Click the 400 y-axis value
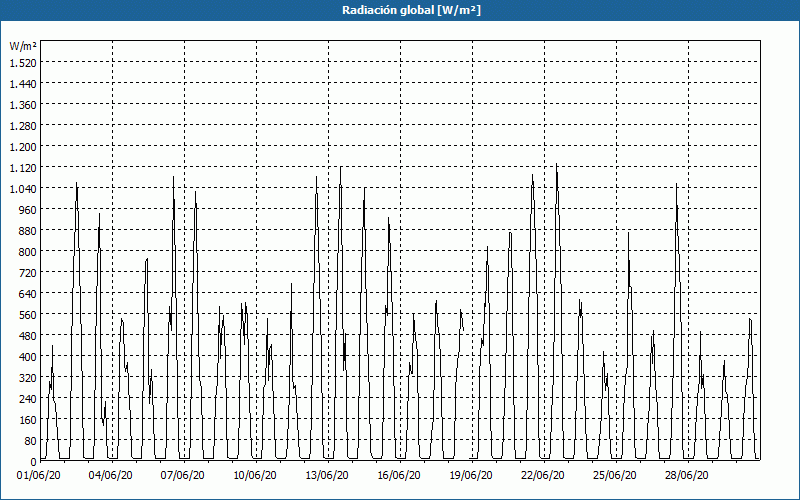This screenshot has height=500, width=800. (x=29, y=357)
